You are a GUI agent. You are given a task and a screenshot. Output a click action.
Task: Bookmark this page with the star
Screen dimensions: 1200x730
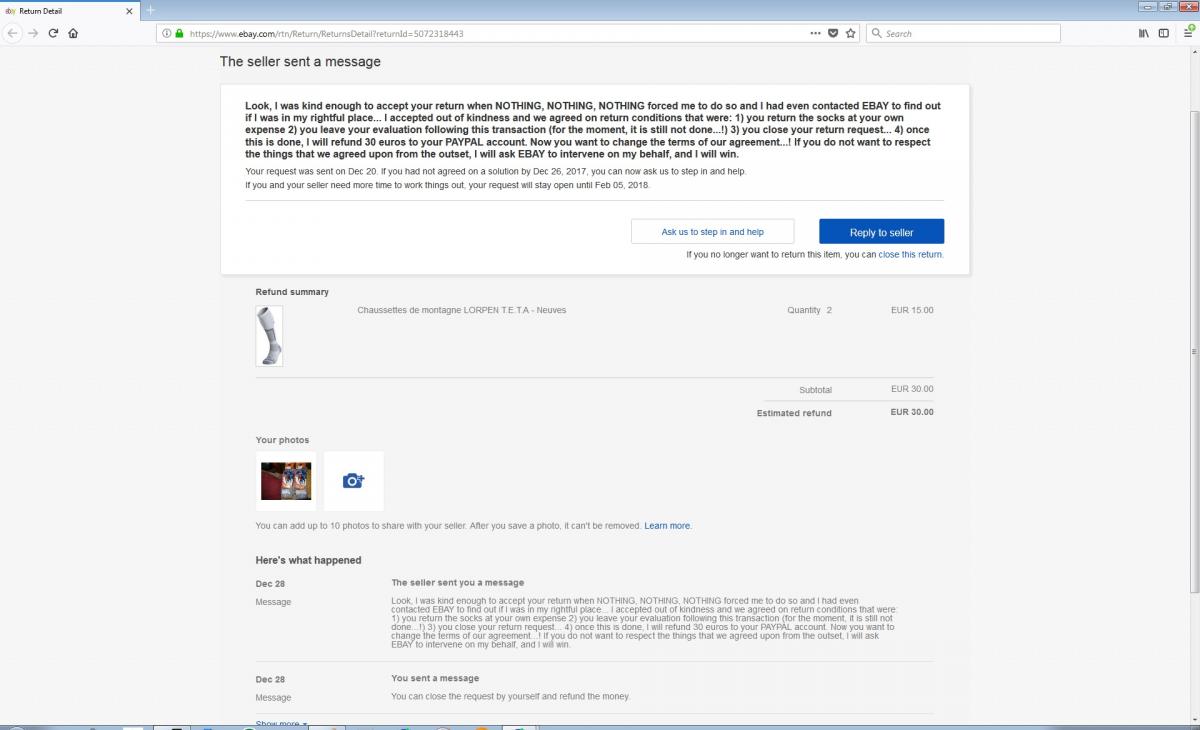[x=850, y=33]
